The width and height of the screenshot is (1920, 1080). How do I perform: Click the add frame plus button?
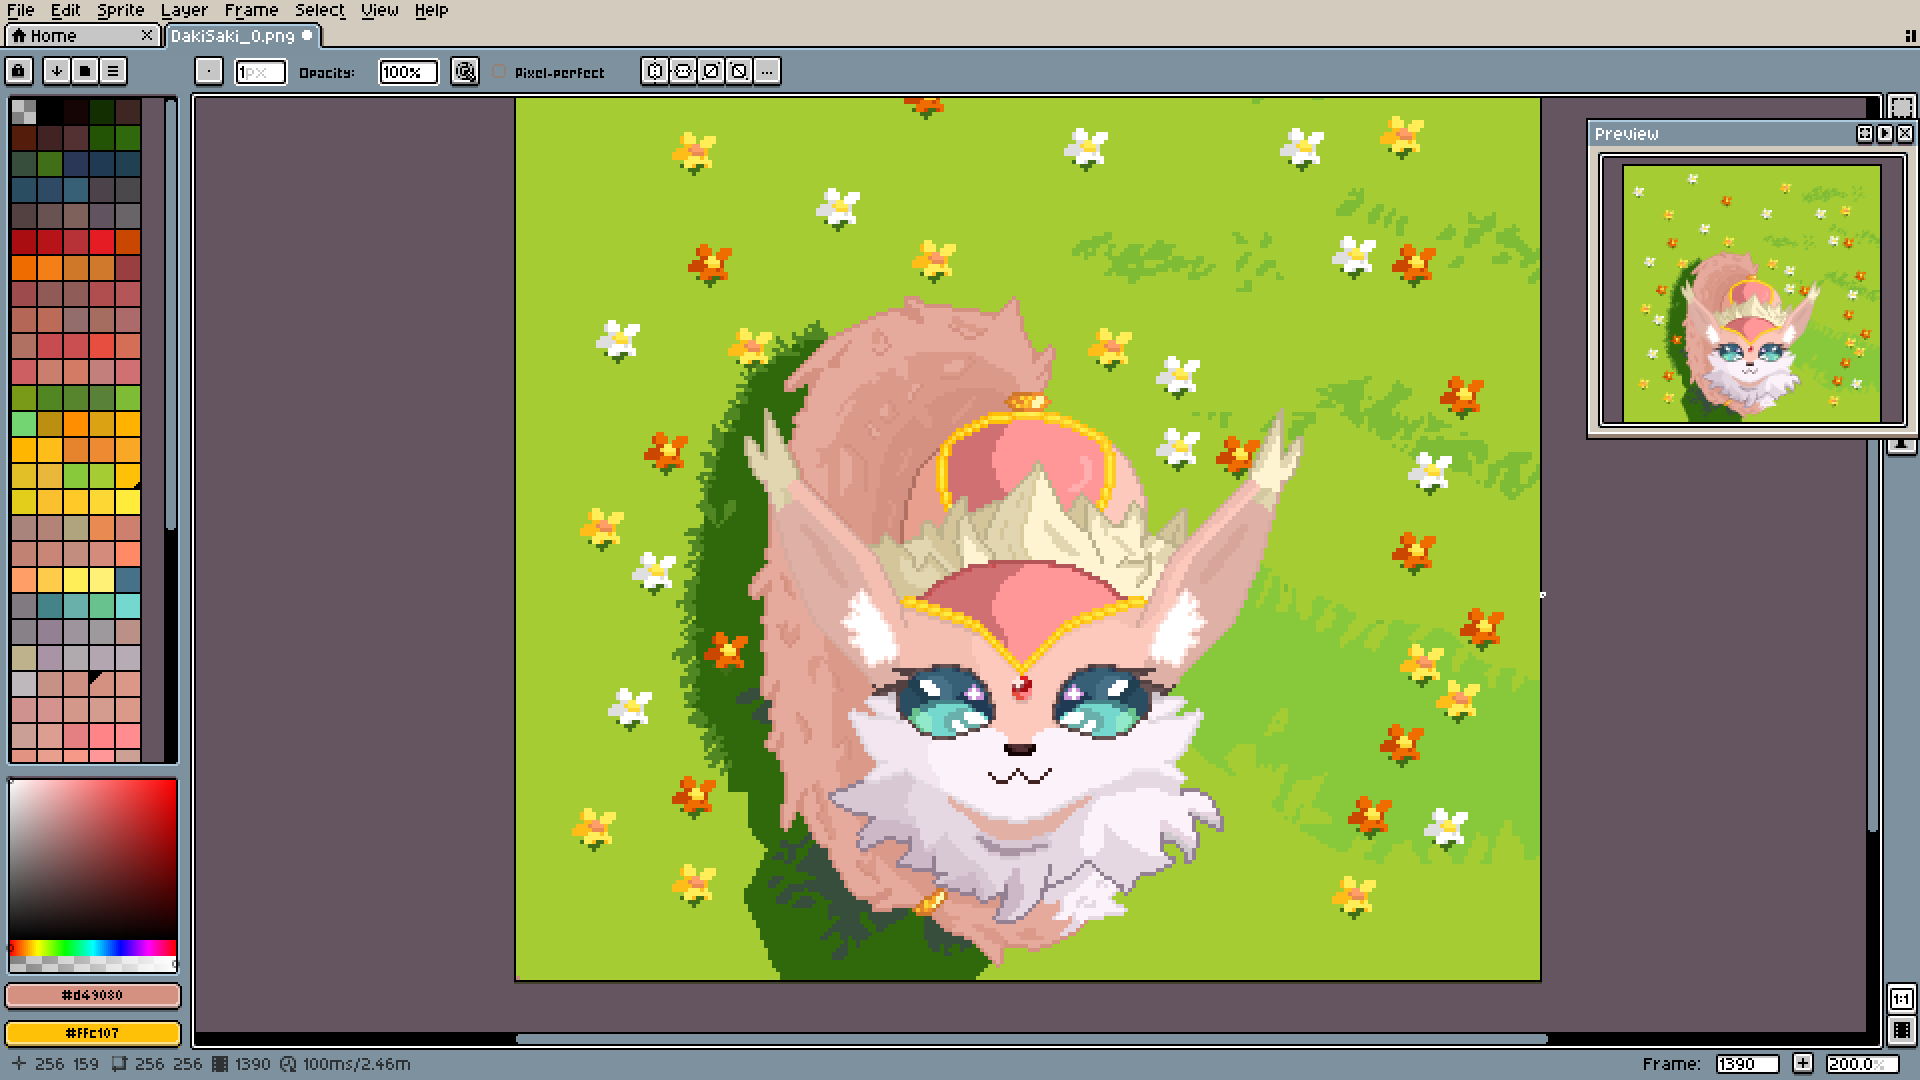1802,1064
